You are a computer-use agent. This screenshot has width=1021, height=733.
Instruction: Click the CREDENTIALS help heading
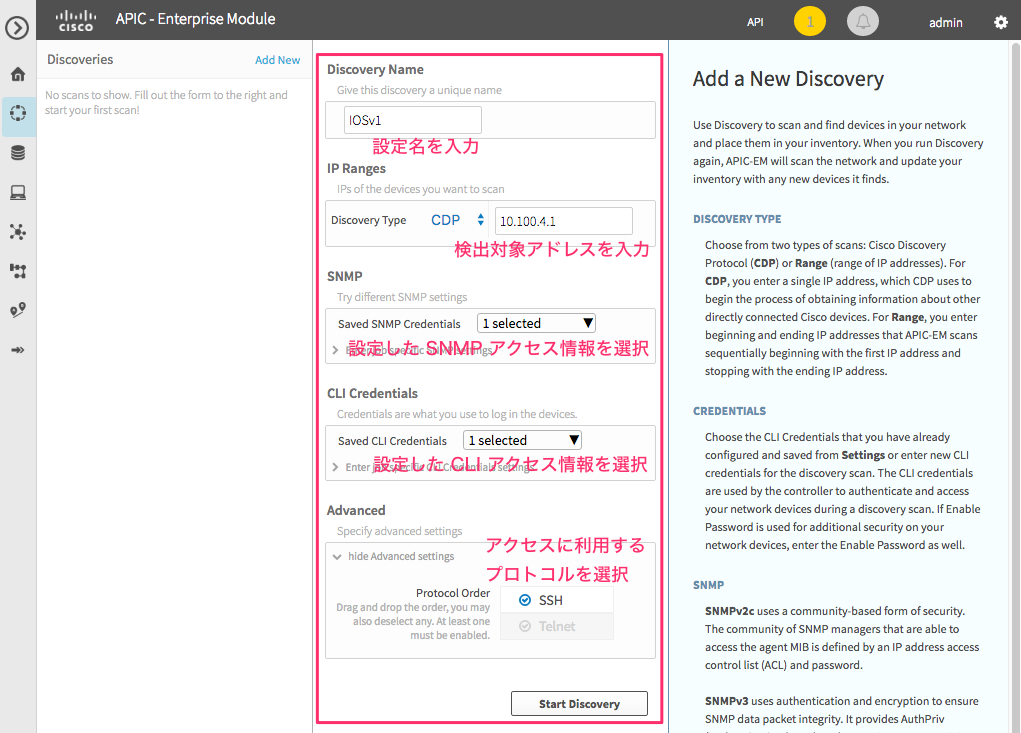(x=729, y=411)
